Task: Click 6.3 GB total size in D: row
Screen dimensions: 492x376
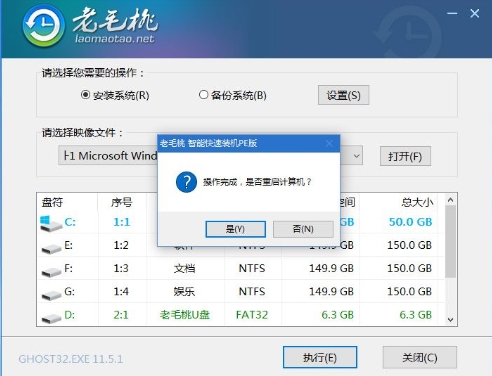Action: pos(416,315)
